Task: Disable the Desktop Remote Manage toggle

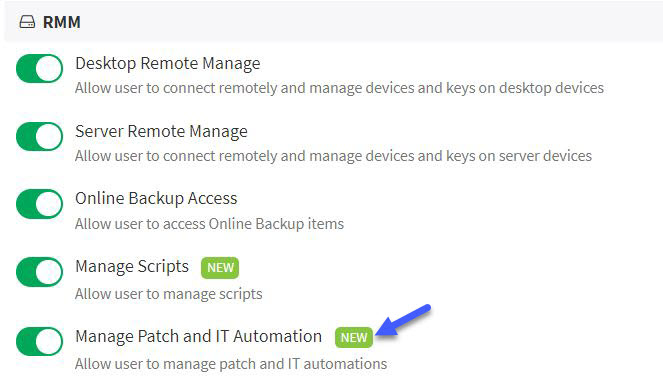Action: point(39,68)
